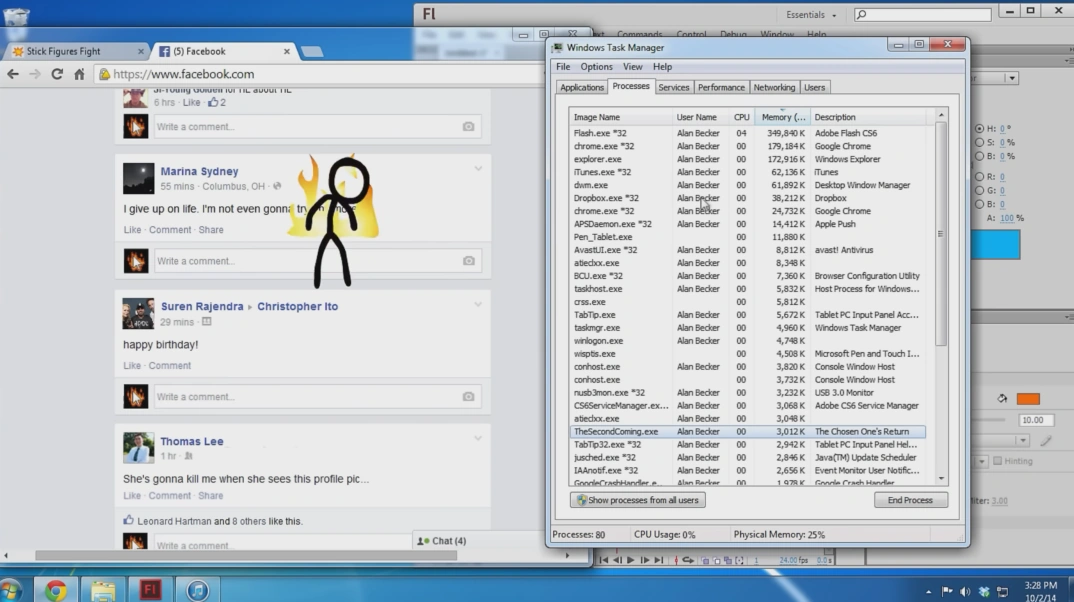Viewport: 1074px width, 602px height.
Task: Open the Essentials workspace dropdown
Action: pyautogui.click(x=812, y=15)
